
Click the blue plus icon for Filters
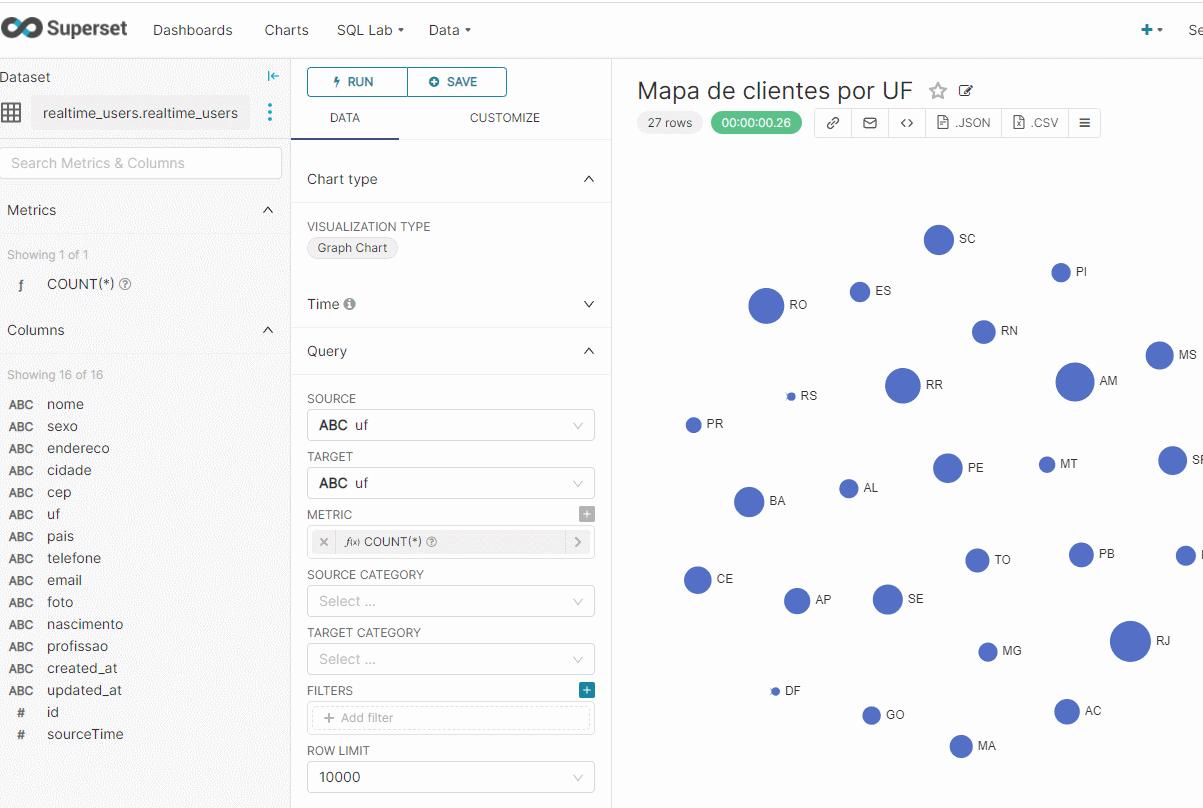(x=587, y=690)
